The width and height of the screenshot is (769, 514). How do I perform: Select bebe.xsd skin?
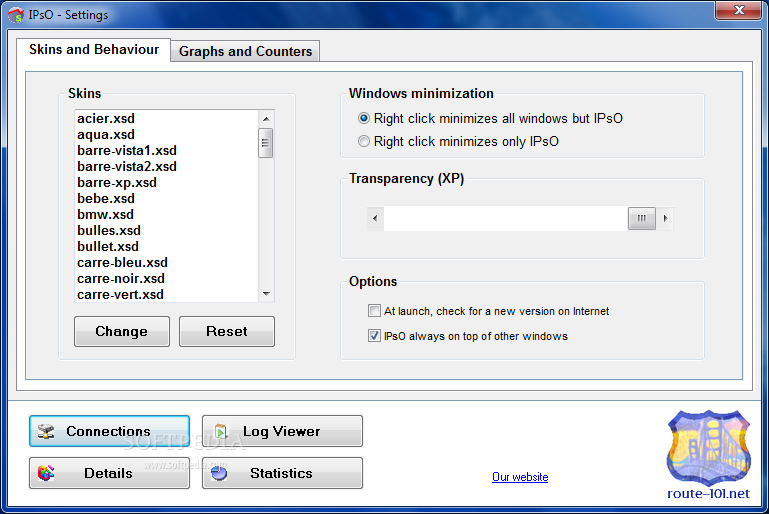click(x=166, y=199)
